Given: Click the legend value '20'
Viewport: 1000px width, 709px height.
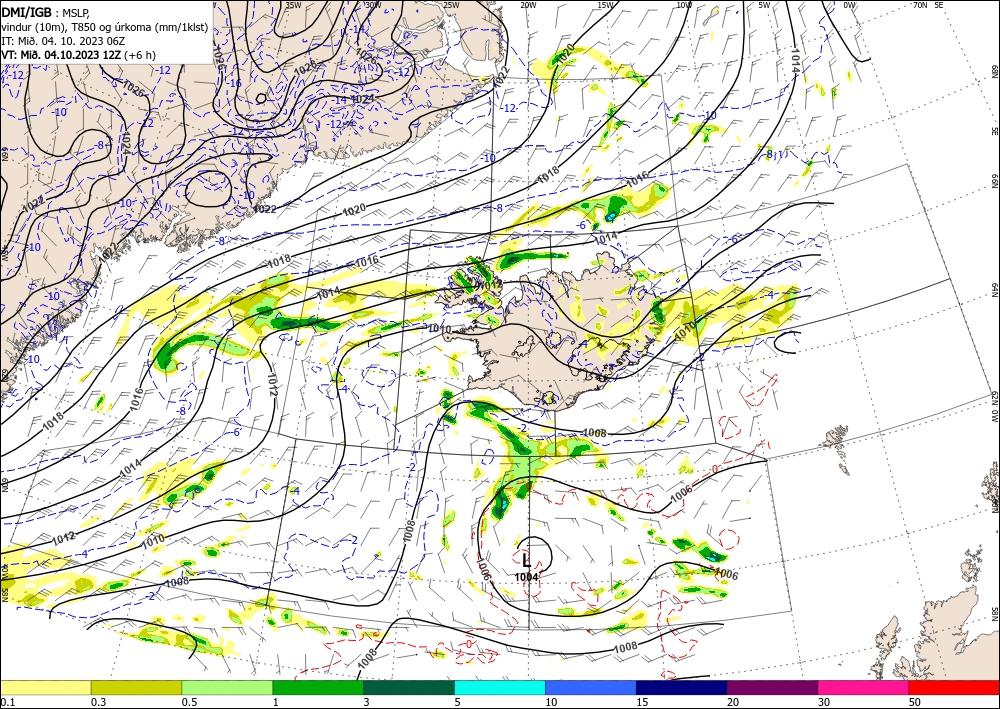Looking at the screenshot, I should point(733,702).
